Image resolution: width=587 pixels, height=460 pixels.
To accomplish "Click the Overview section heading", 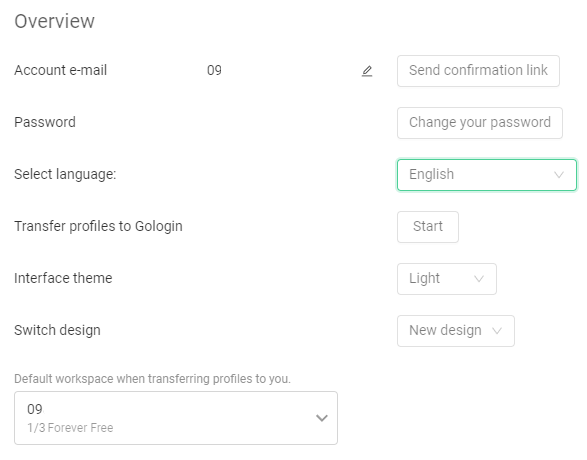I will coord(54,21).
